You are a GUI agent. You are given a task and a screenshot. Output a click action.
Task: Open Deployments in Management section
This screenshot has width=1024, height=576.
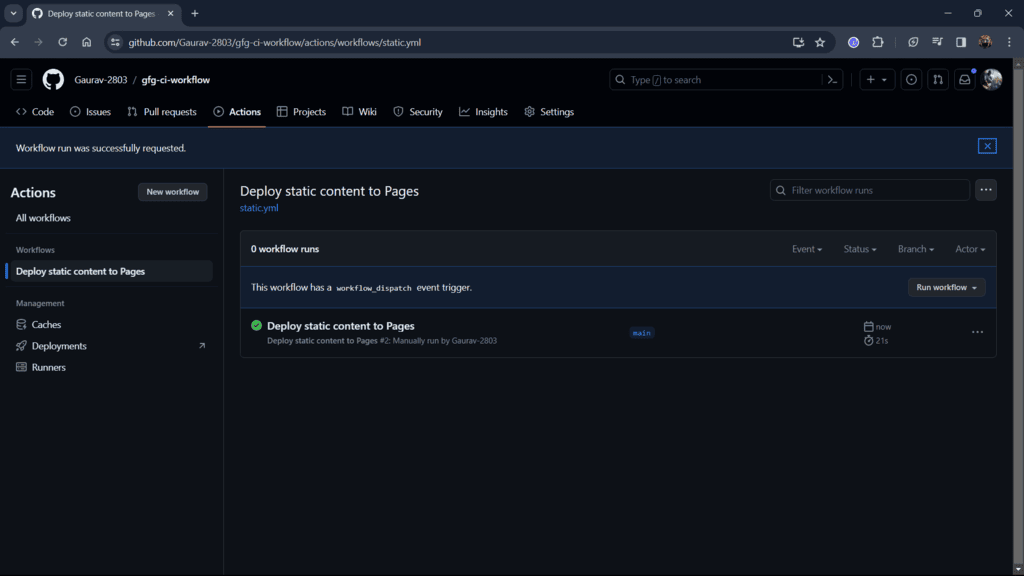click(x=59, y=346)
